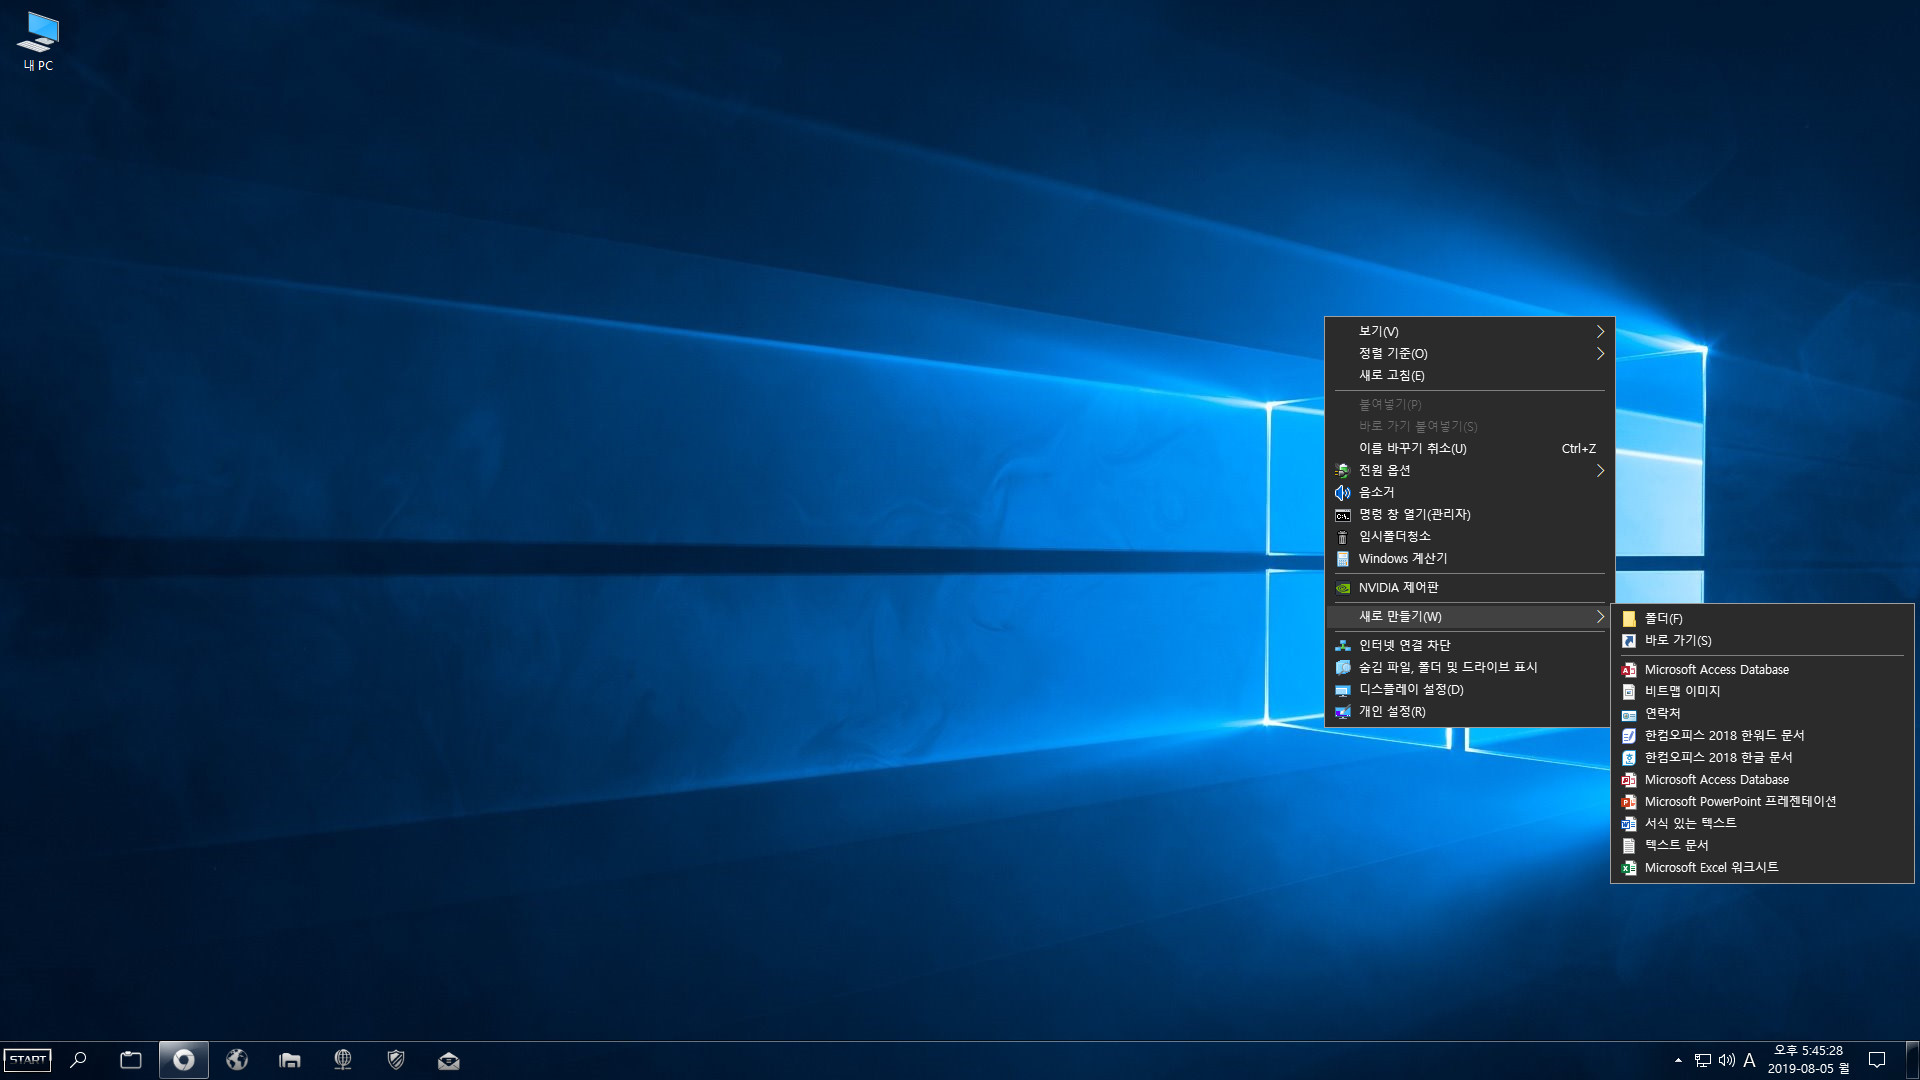Create Microsoft Excel 워크시트
The height and width of the screenshot is (1080, 1920).
pyautogui.click(x=1762, y=867)
